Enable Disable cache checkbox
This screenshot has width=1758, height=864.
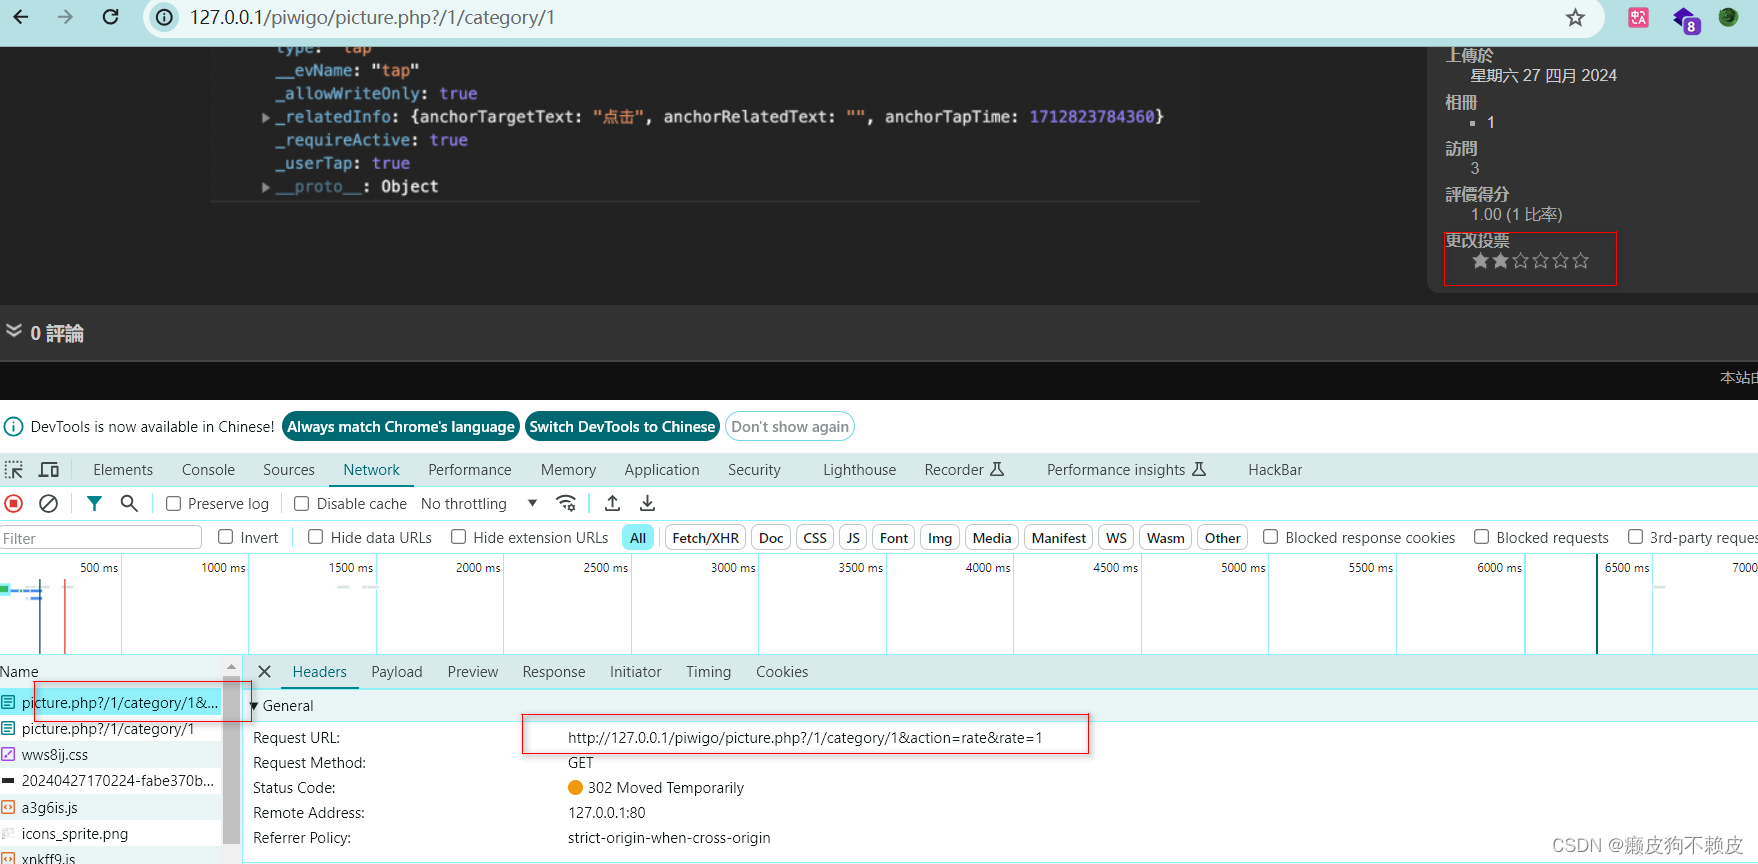pos(301,503)
